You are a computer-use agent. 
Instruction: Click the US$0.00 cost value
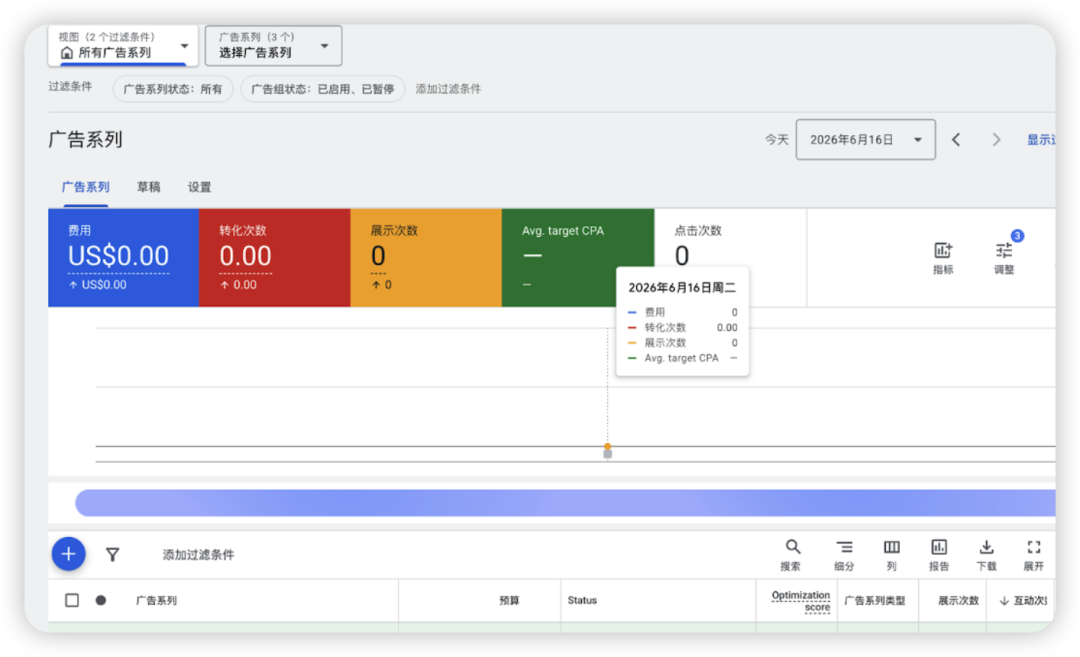click(x=118, y=256)
